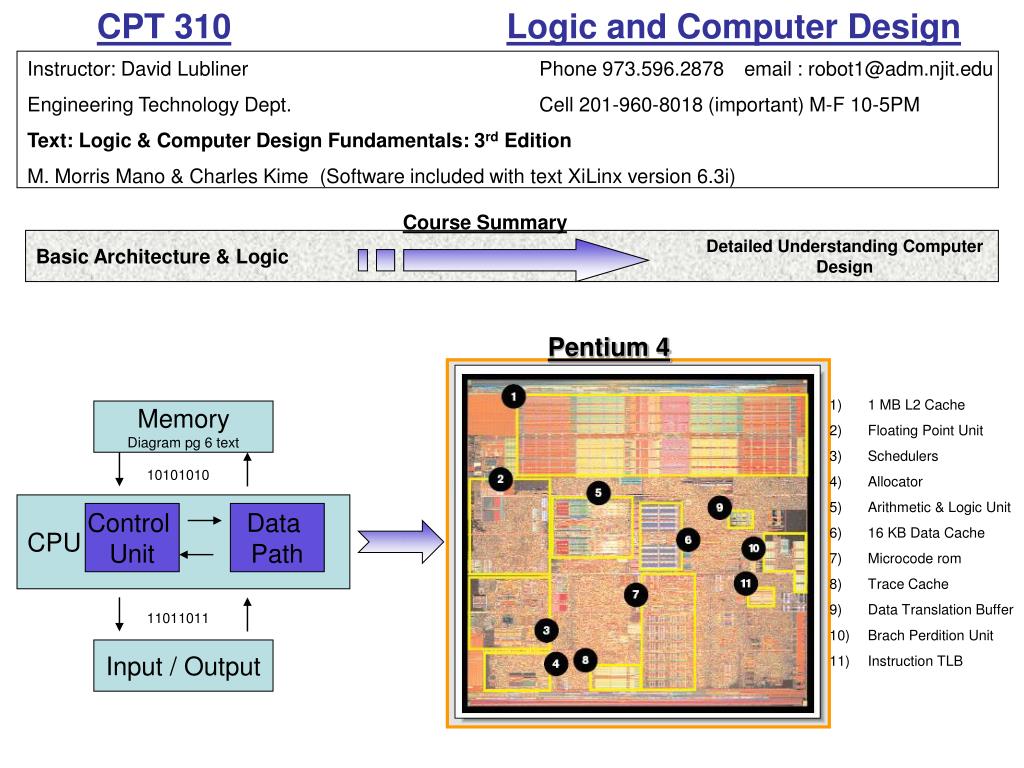This screenshot has height=768, width=1024.
Task: Click the down arrow from CPU to Input / Output
Action: pyautogui.click(x=119, y=614)
